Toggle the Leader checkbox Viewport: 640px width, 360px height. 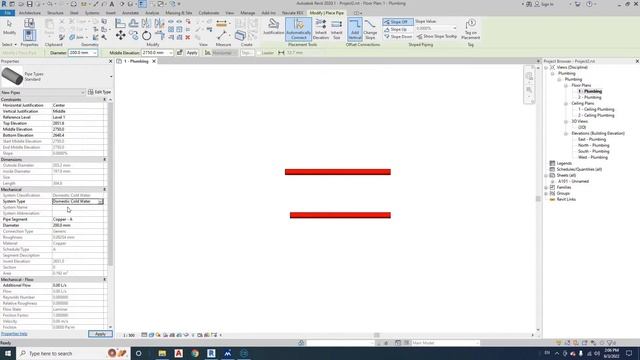pyautogui.click(x=260, y=53)
